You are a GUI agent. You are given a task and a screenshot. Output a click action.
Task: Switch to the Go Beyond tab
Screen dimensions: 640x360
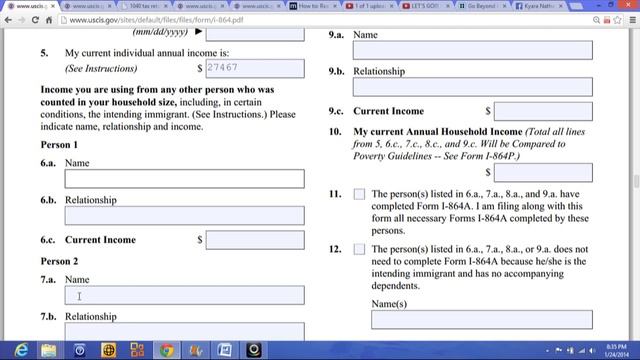[x=482, y=6]
